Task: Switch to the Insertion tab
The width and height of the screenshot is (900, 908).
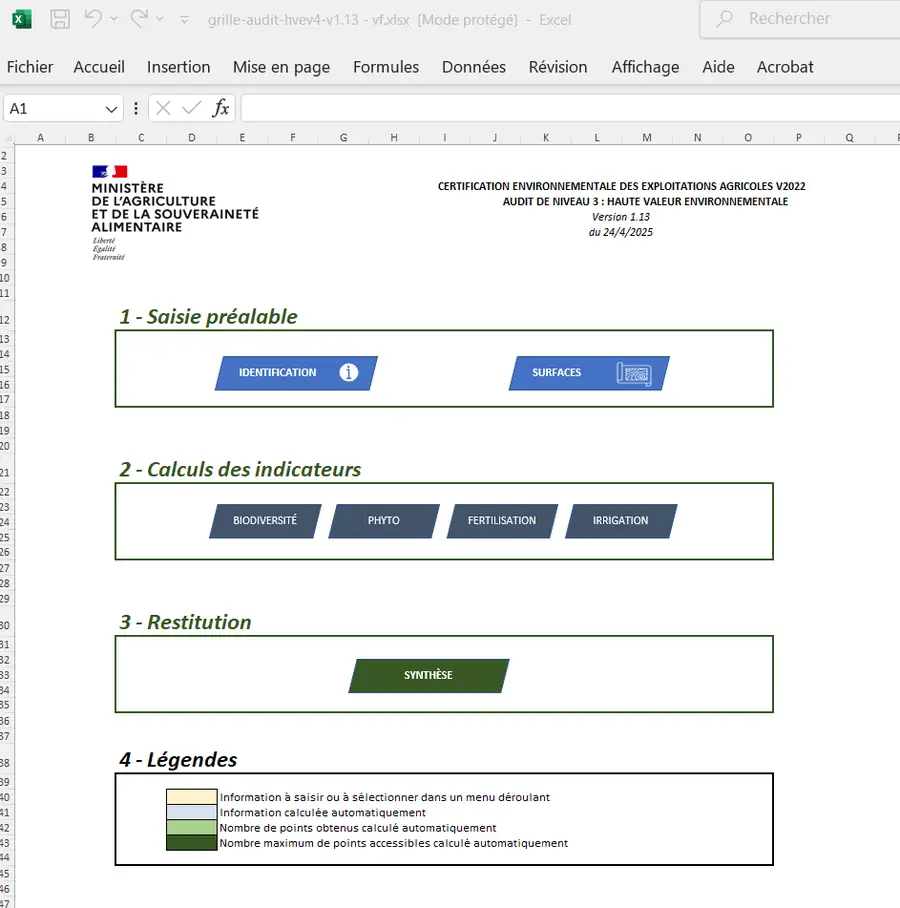Action: (x=178, y=67)
